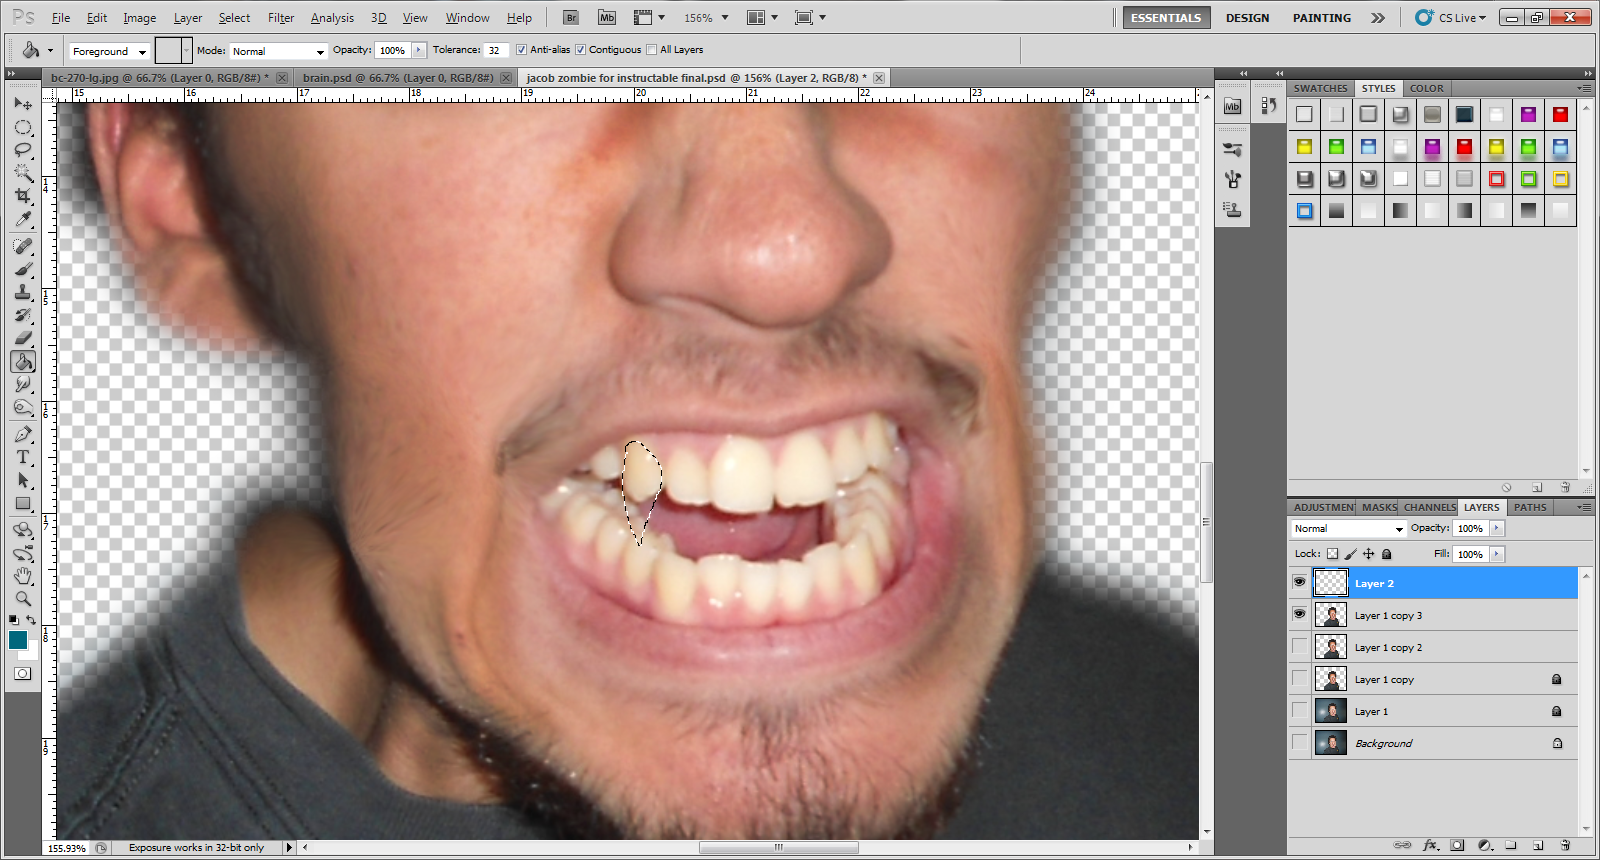1600x860 pixels.
Task: Select the Paint Bucket tool
Action: click(x=23, y=361)
